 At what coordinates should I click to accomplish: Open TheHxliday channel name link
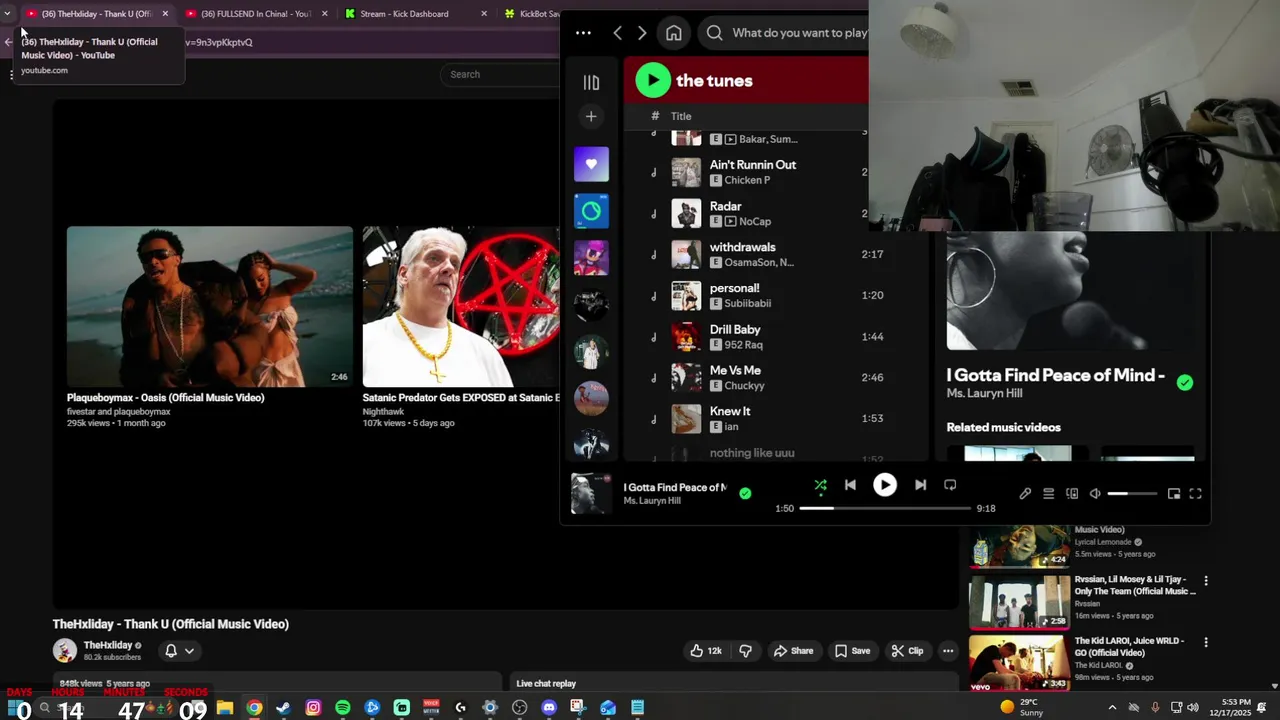(108, 645)
